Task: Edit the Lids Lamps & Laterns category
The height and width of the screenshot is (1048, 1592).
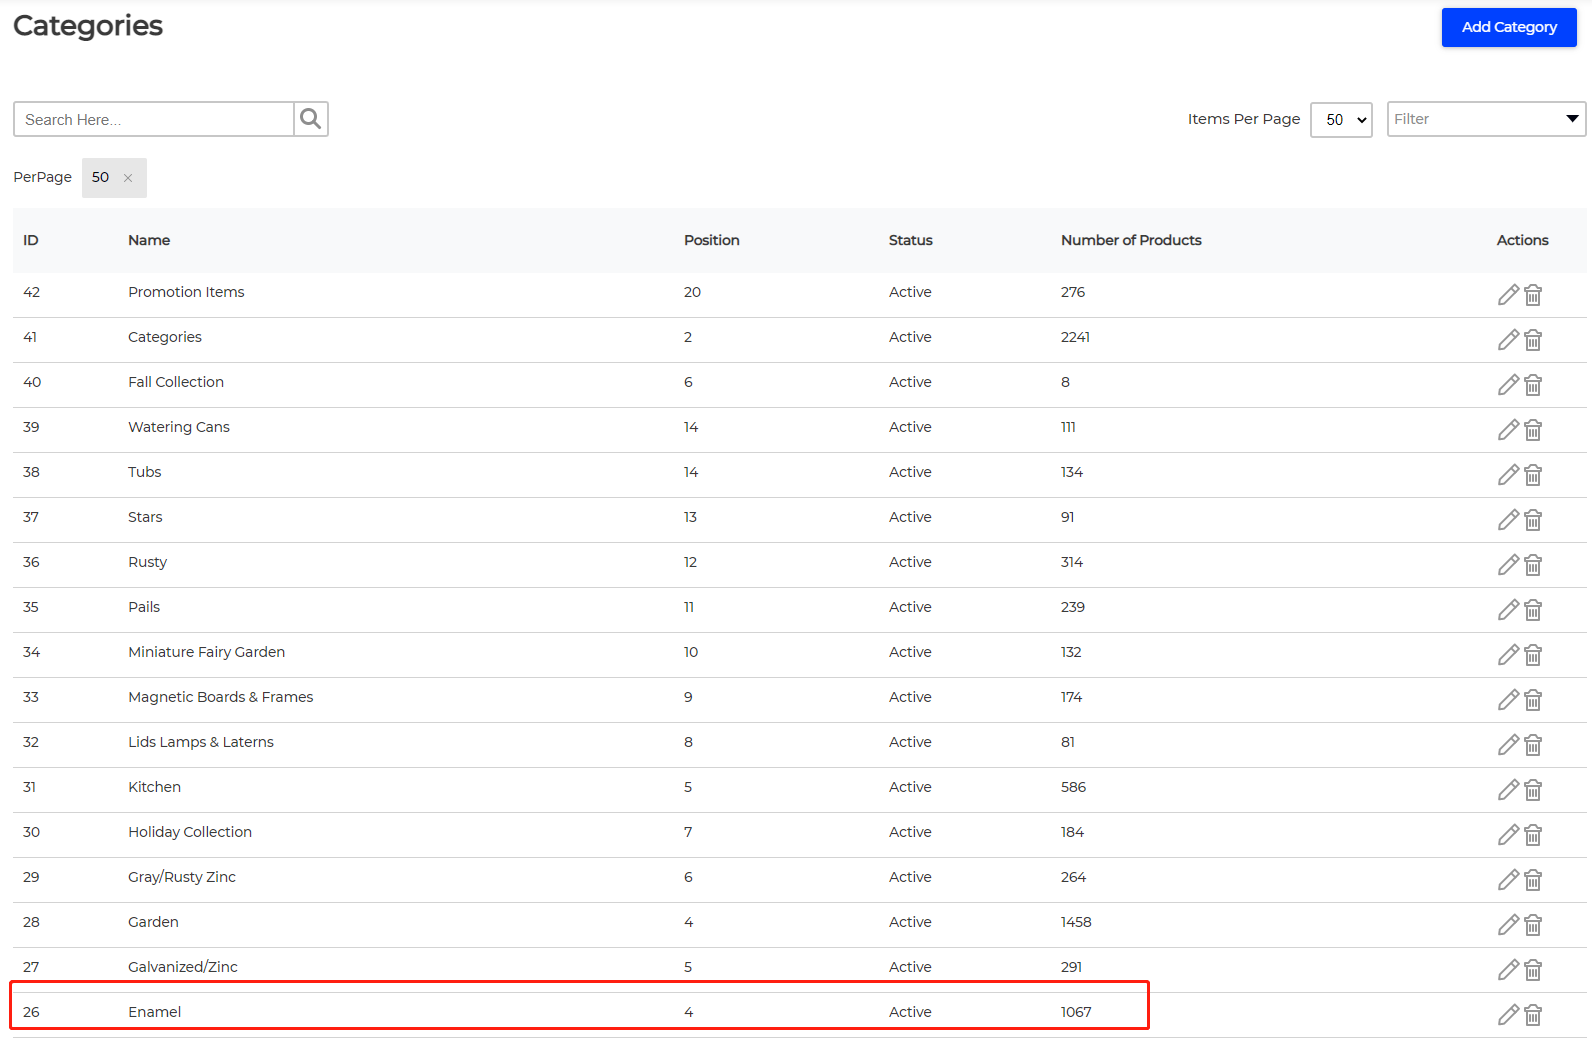Action: 1508,745
